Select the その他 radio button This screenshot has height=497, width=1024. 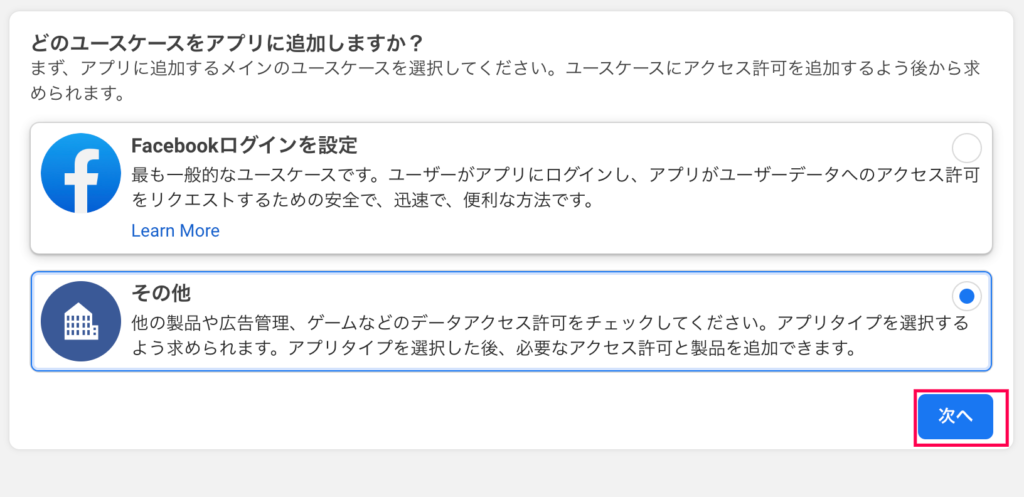(967, 297)
